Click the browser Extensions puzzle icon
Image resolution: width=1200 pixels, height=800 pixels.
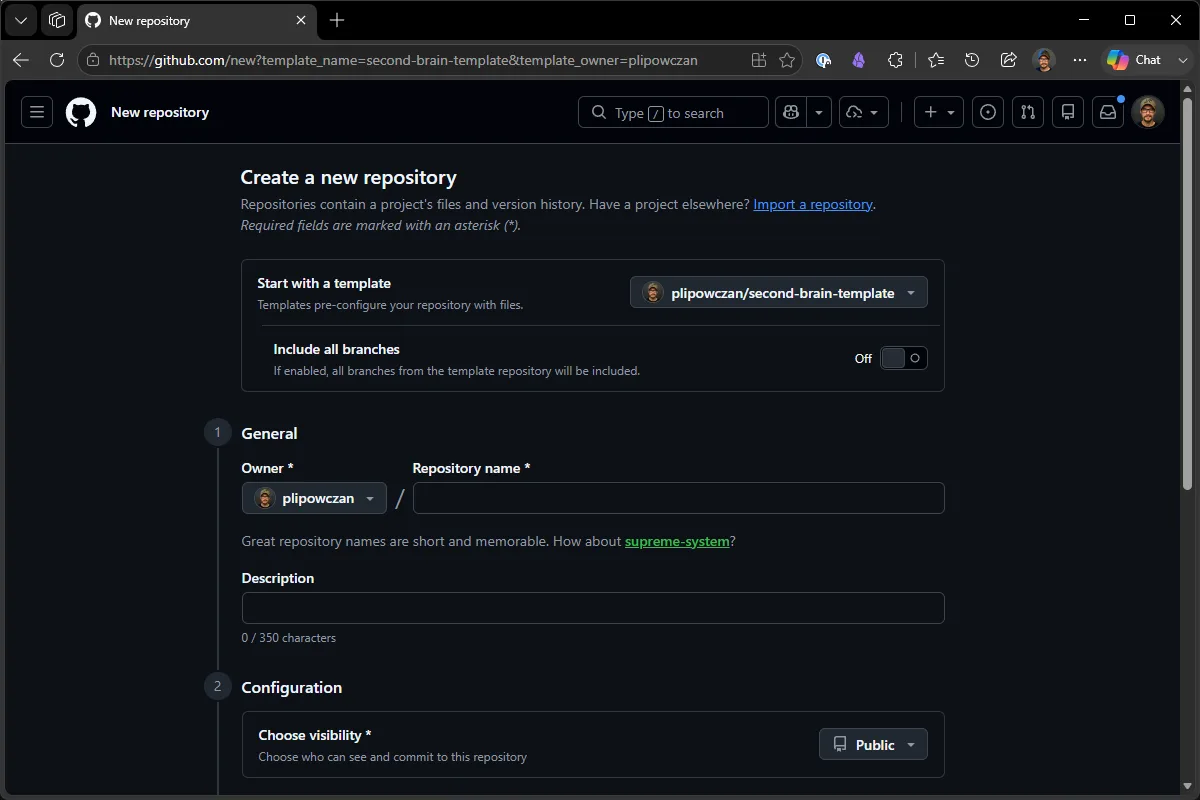[895, 60]
